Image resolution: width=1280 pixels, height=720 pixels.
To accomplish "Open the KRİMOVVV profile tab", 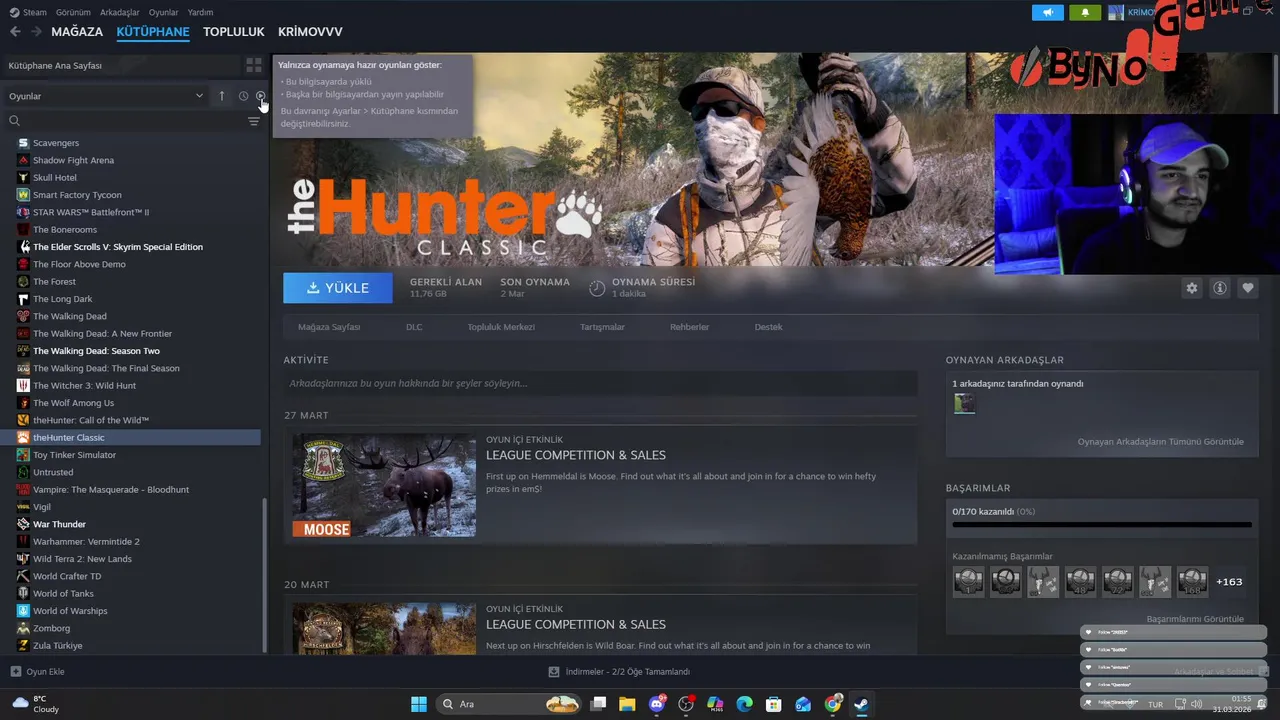I will coord(310,32).
